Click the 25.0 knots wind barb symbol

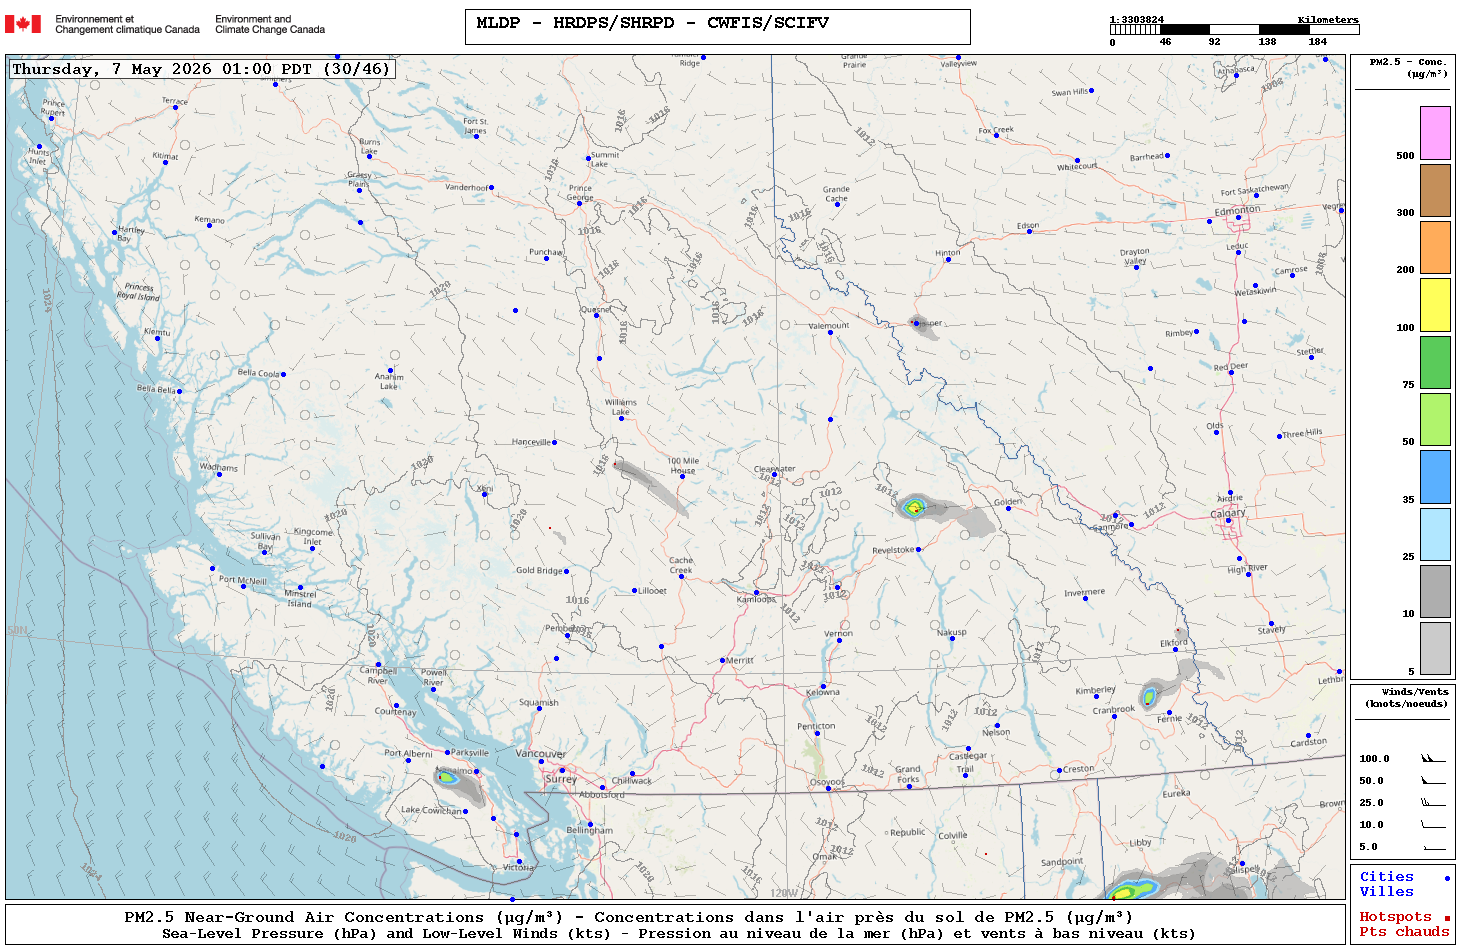pos(1433,802)
